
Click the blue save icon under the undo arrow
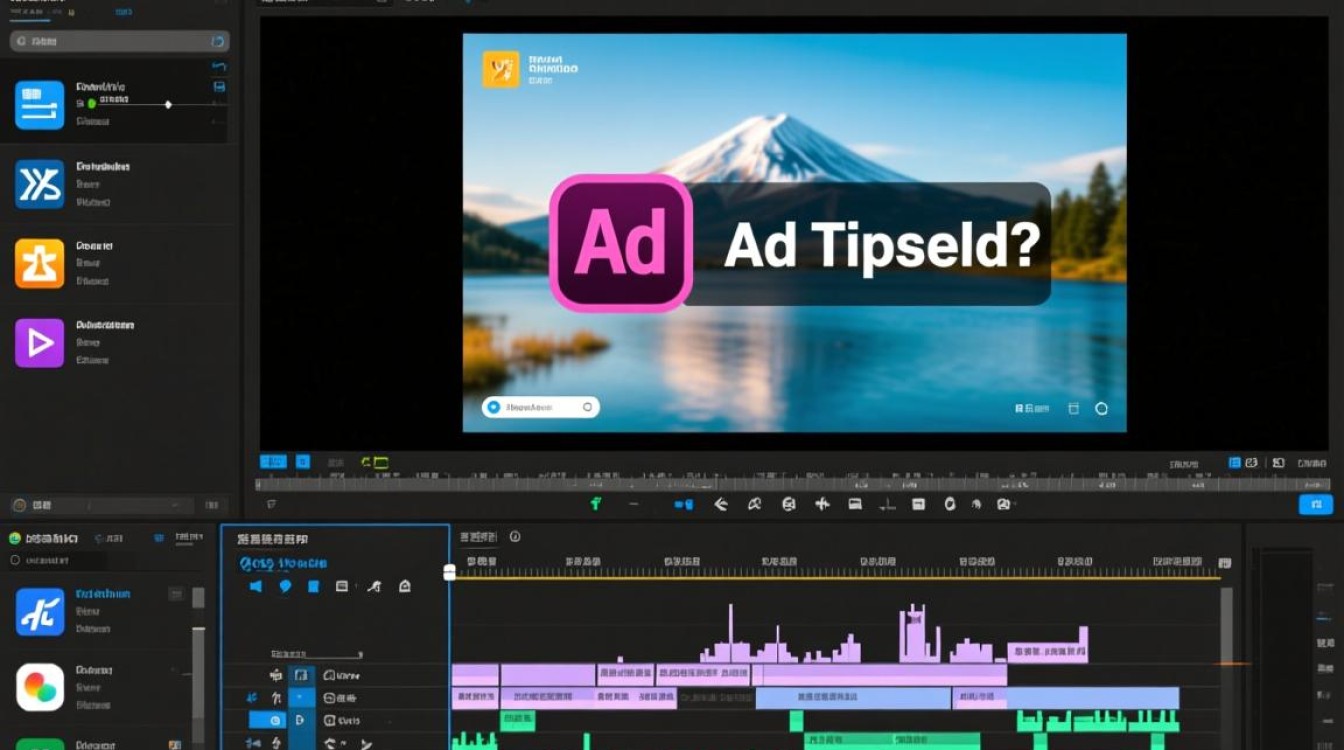[x=219, y=87]
